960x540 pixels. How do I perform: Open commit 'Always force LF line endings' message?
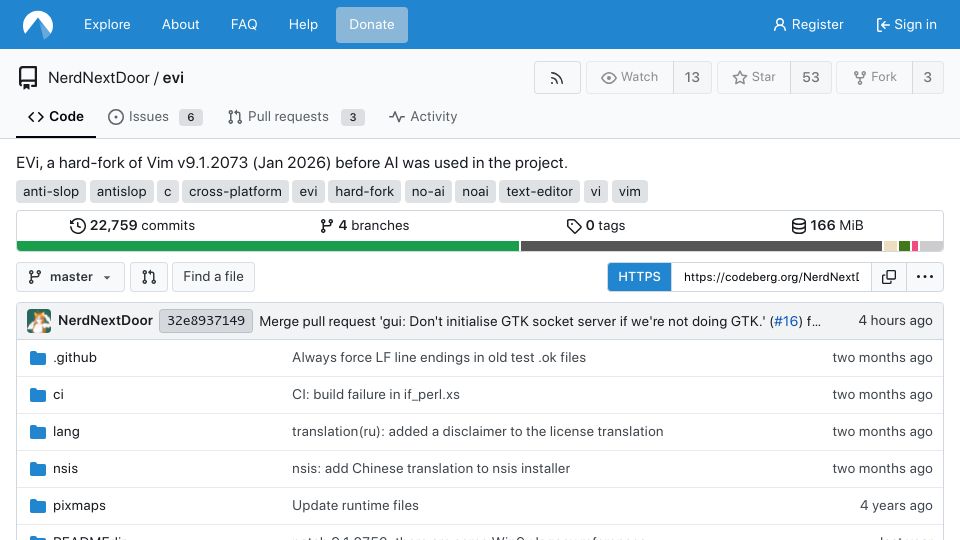pos(439,358)
